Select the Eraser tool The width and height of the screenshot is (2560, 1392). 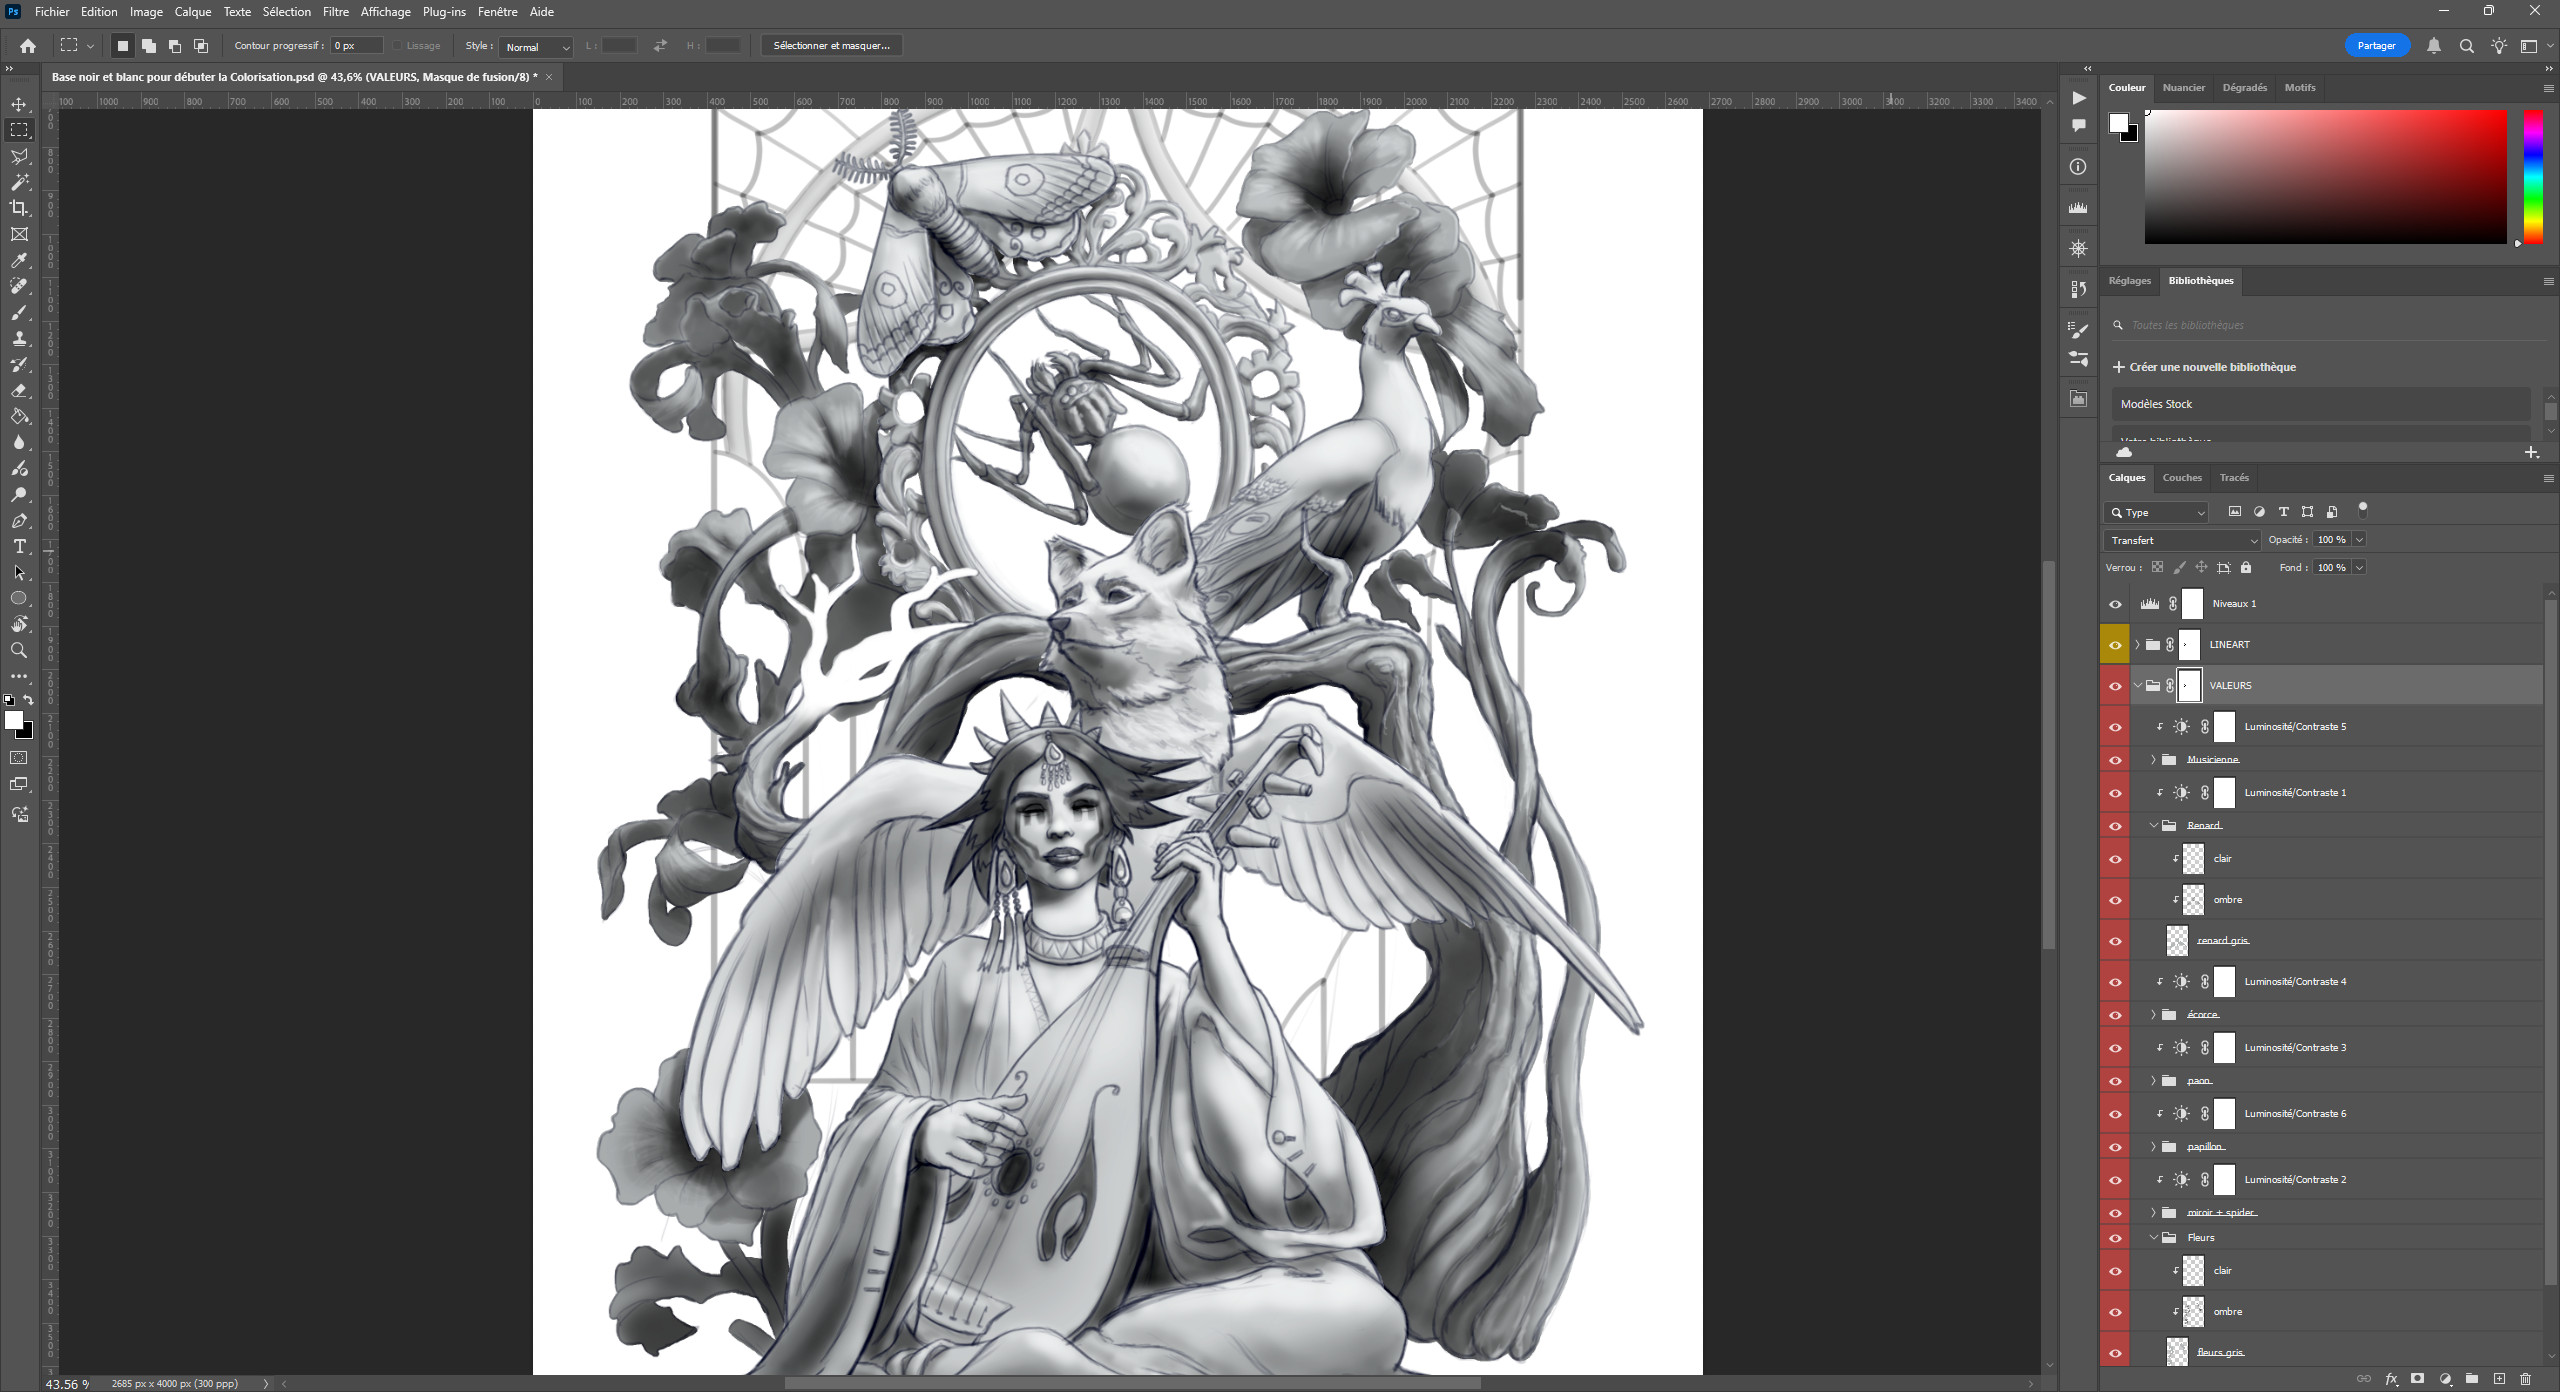point(19,391)
